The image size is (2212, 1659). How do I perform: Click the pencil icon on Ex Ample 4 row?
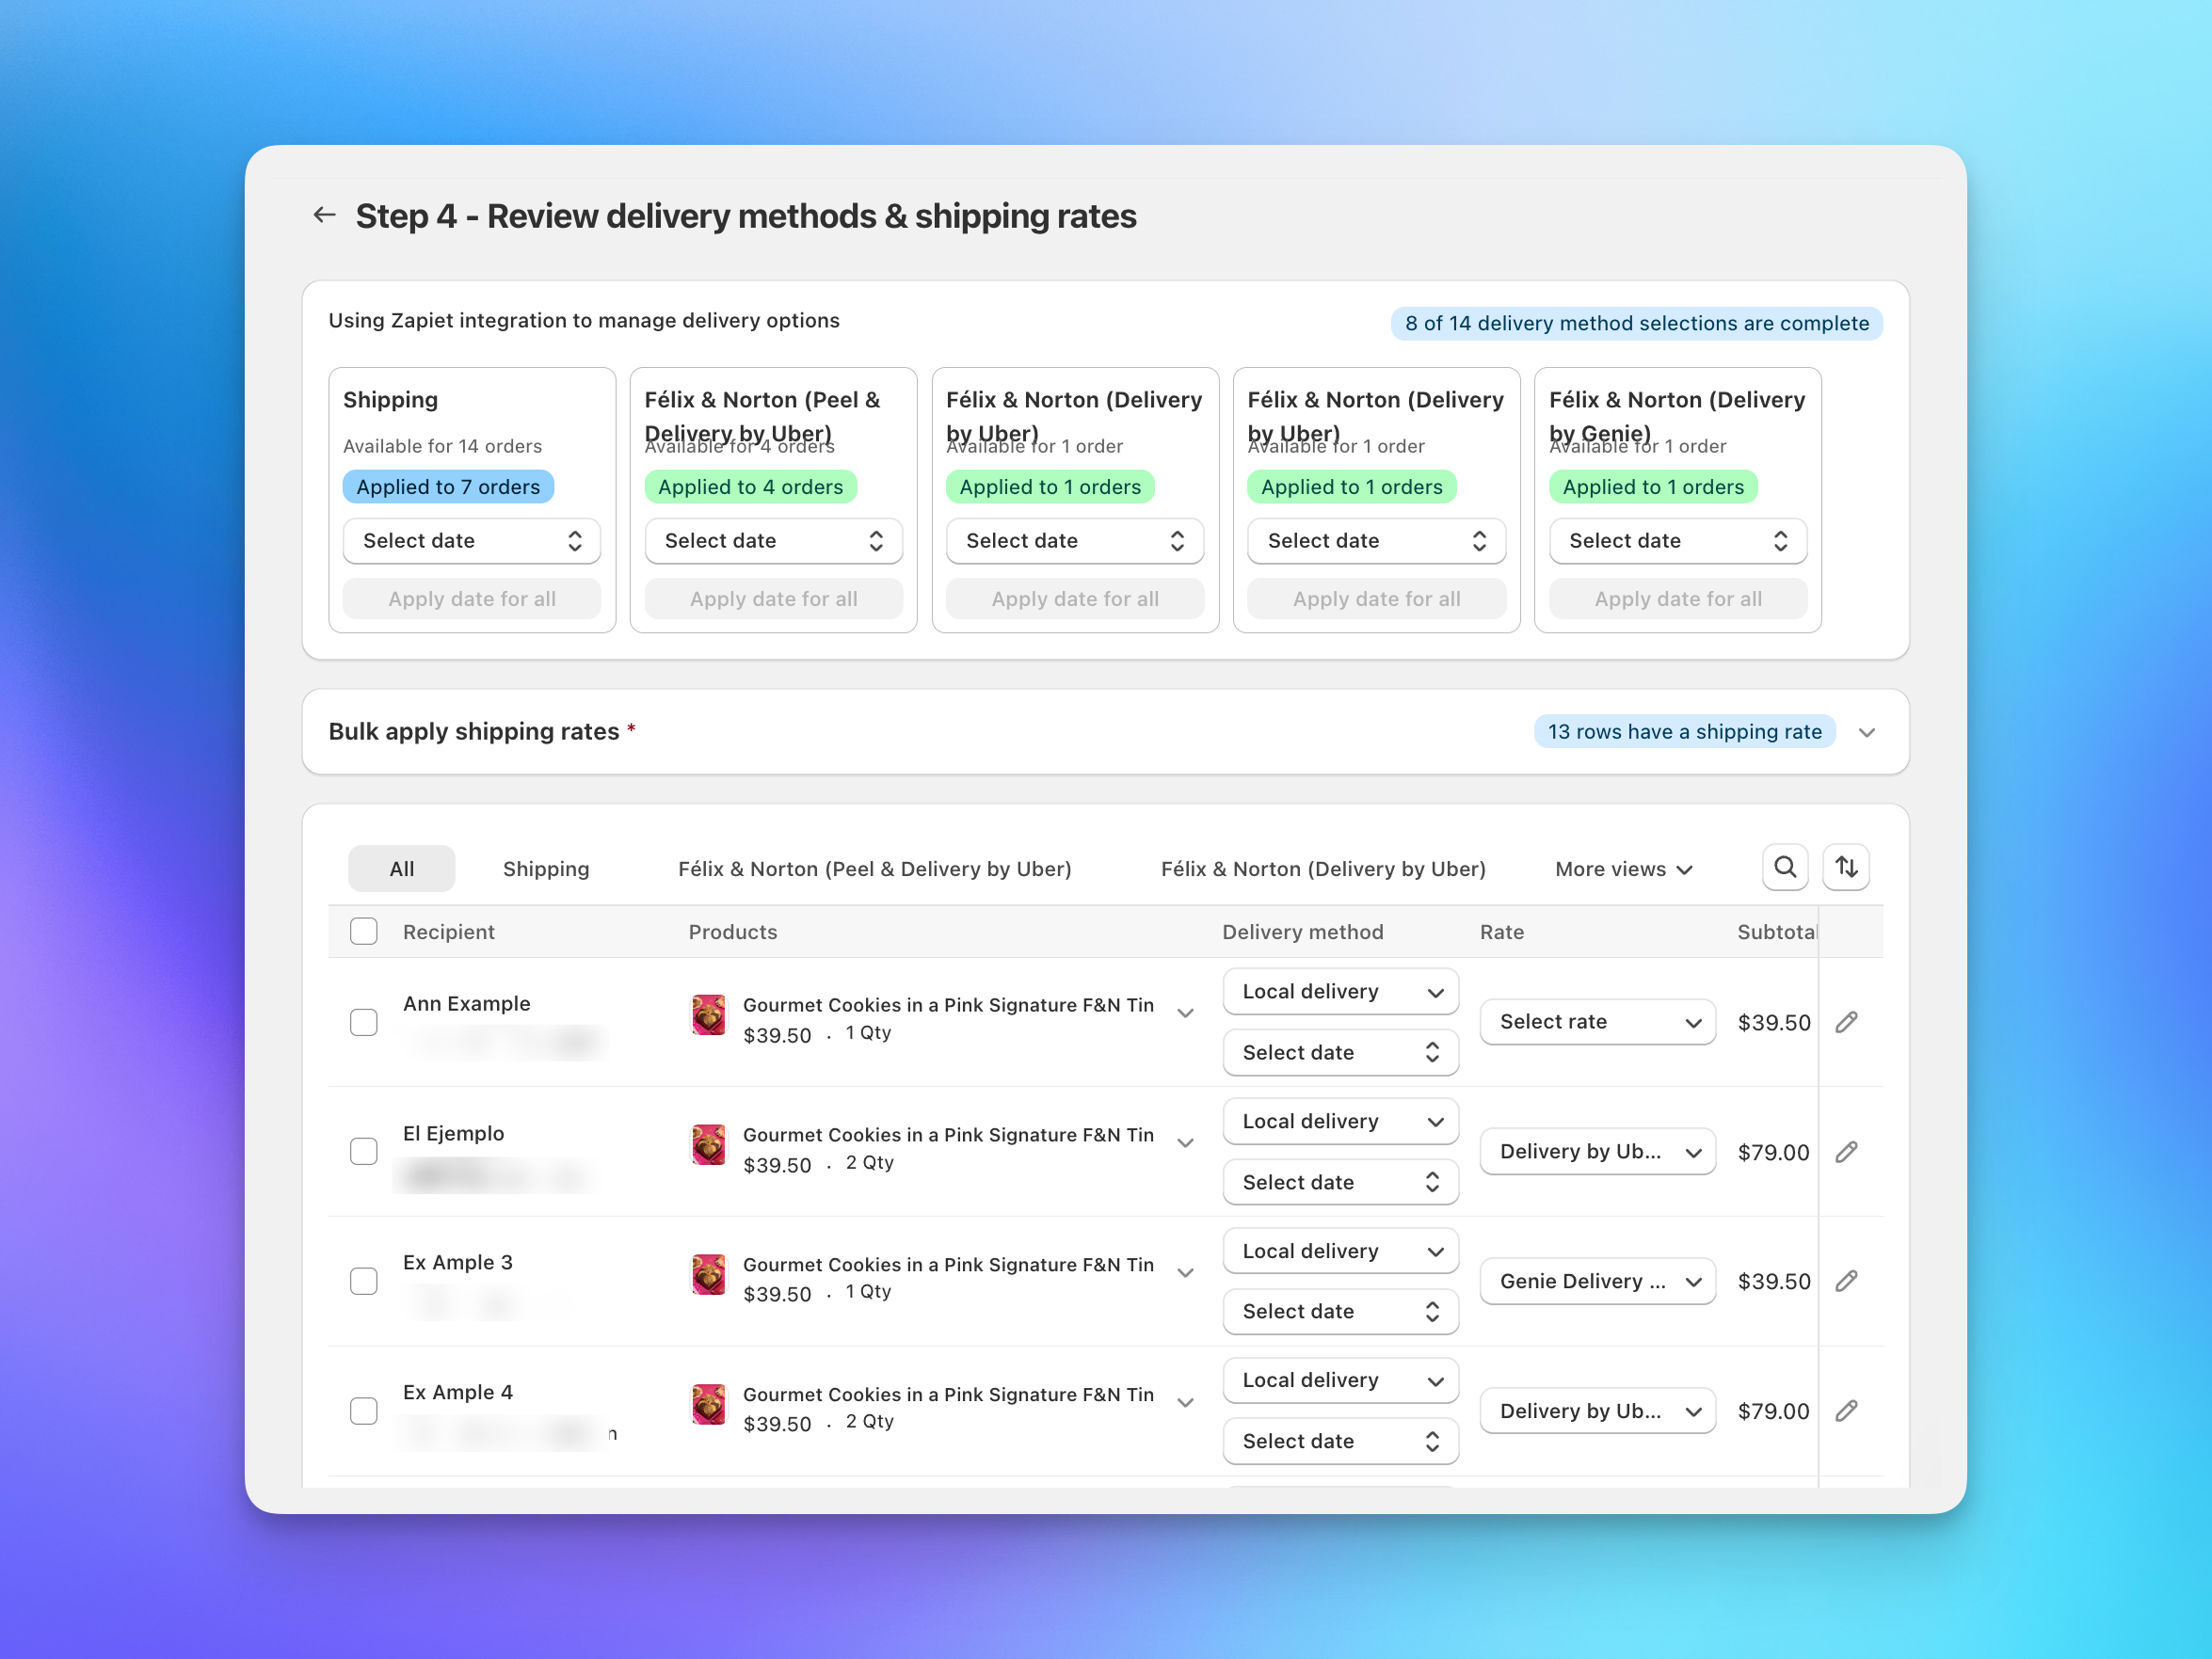click(x=1847, y=1410)
